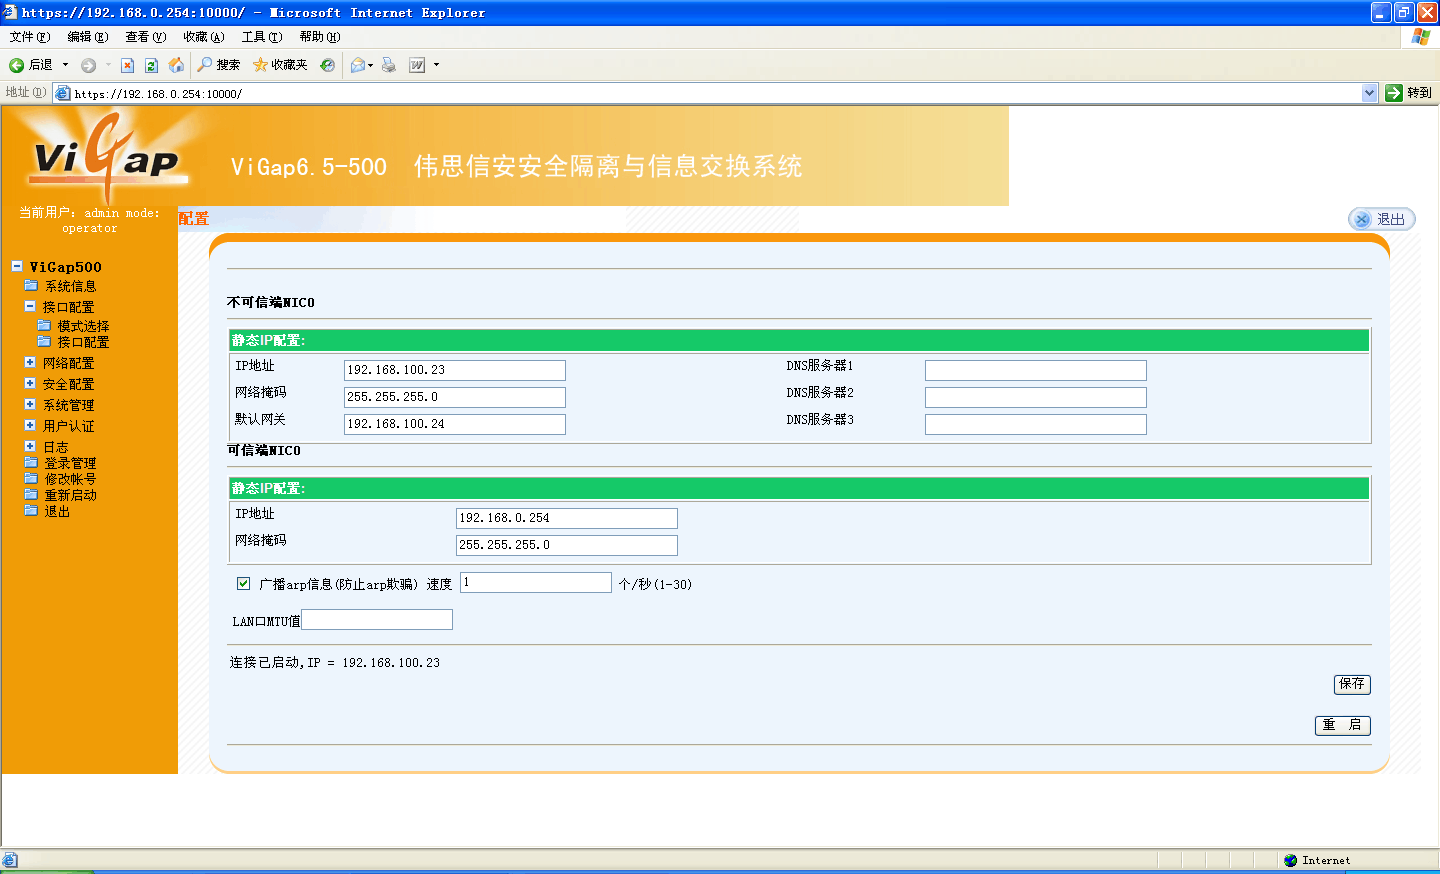
Task: Click the 重启 restart button
Action: (x=1342, y=725)
